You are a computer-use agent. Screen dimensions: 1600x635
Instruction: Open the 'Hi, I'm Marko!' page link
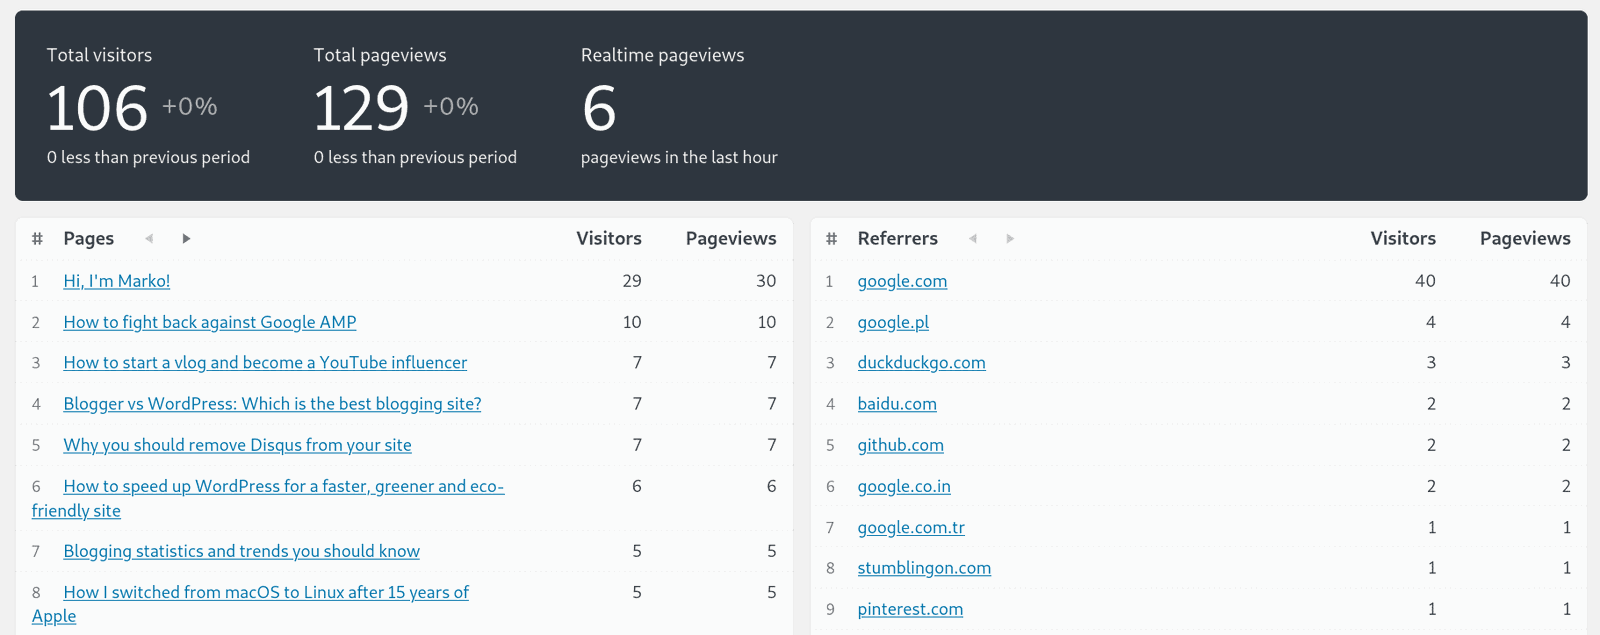[x=117, y=281]
